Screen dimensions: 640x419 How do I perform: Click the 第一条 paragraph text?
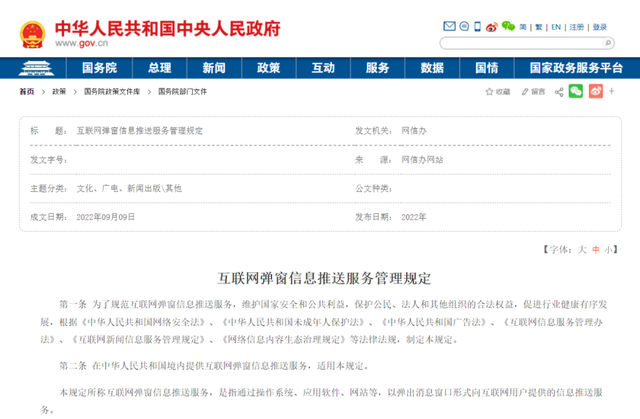coord(323,322)
